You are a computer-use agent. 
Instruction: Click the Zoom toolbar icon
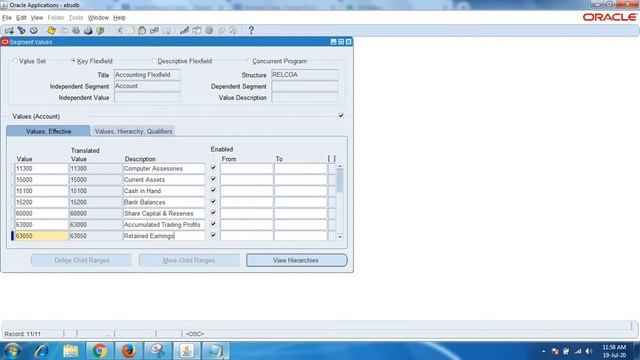click(x=197, y=31)
